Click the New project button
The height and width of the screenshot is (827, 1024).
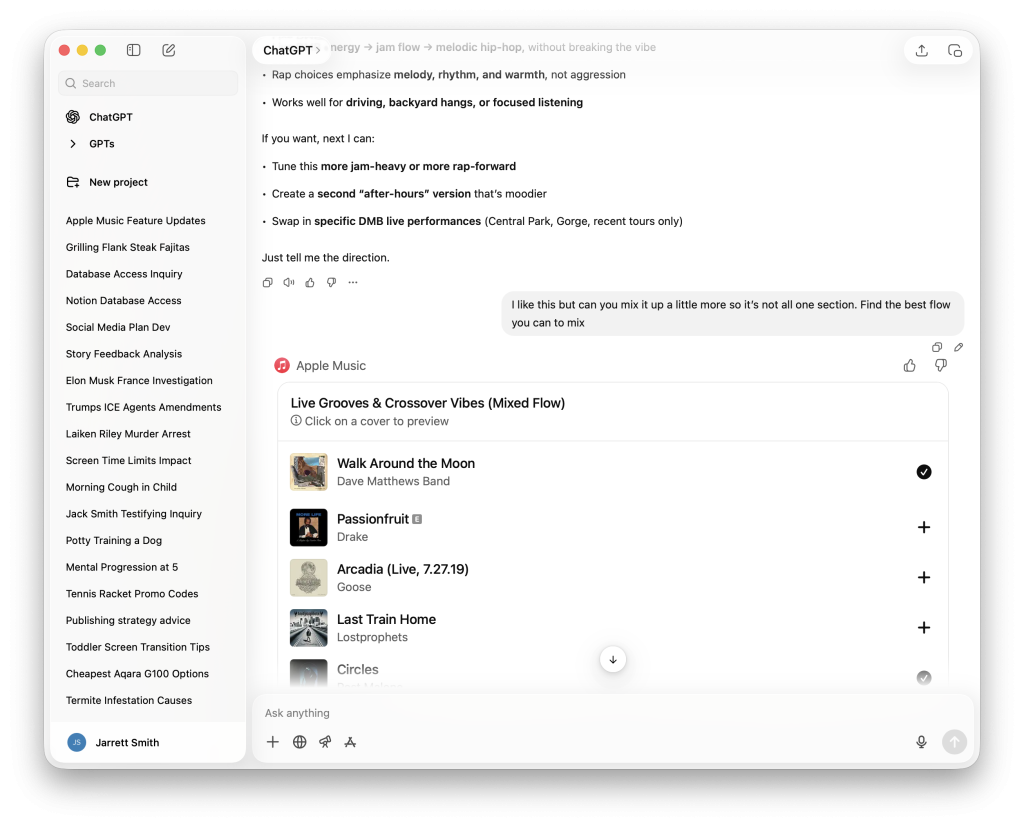pos(116,182)
